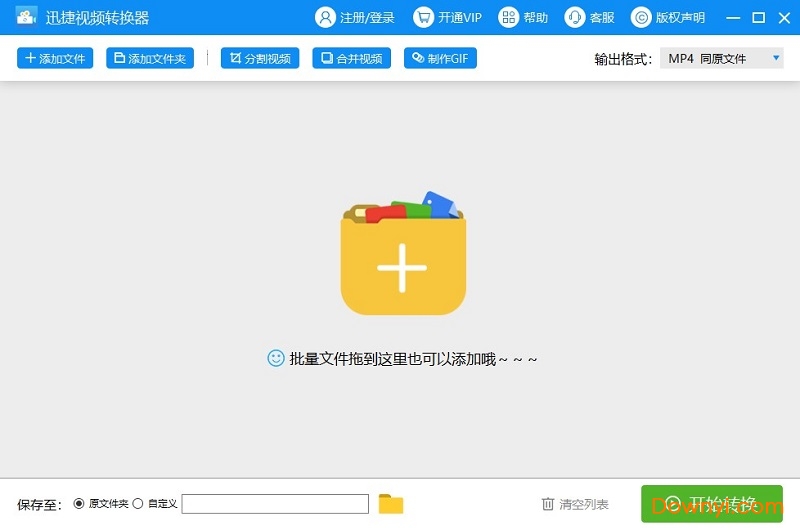Click the yellow browse folder icon

coord(391,504)
